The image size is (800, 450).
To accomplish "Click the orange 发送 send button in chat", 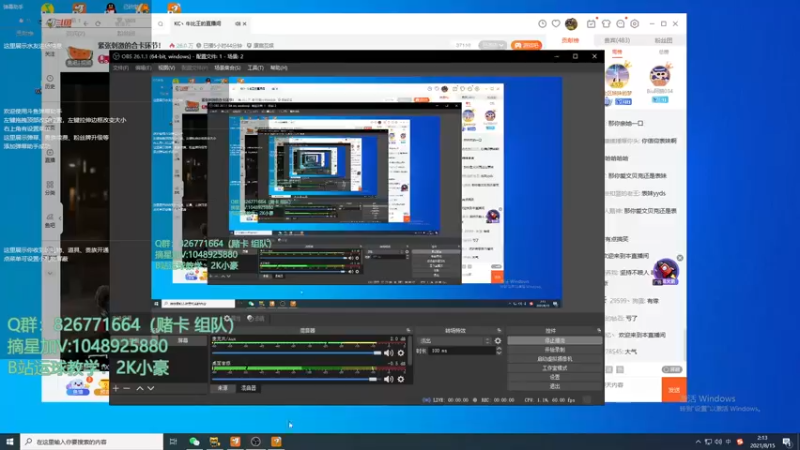I will point(674,390).
